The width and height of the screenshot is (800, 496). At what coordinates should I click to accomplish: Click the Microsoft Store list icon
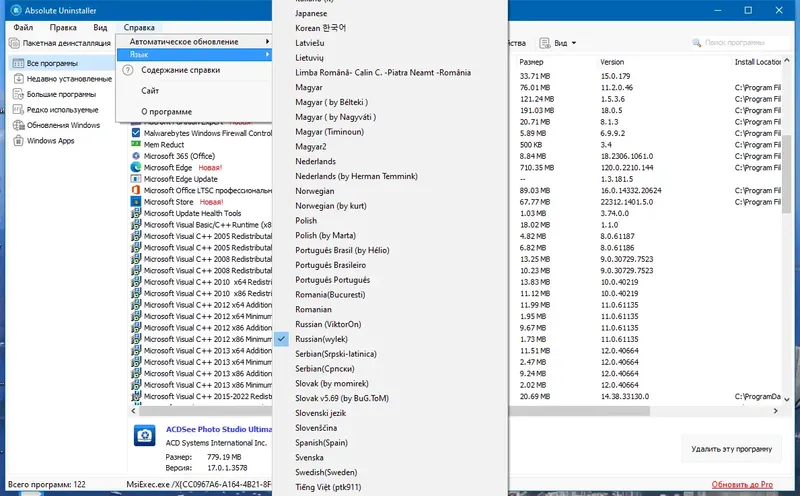click(x=136, y=202)
